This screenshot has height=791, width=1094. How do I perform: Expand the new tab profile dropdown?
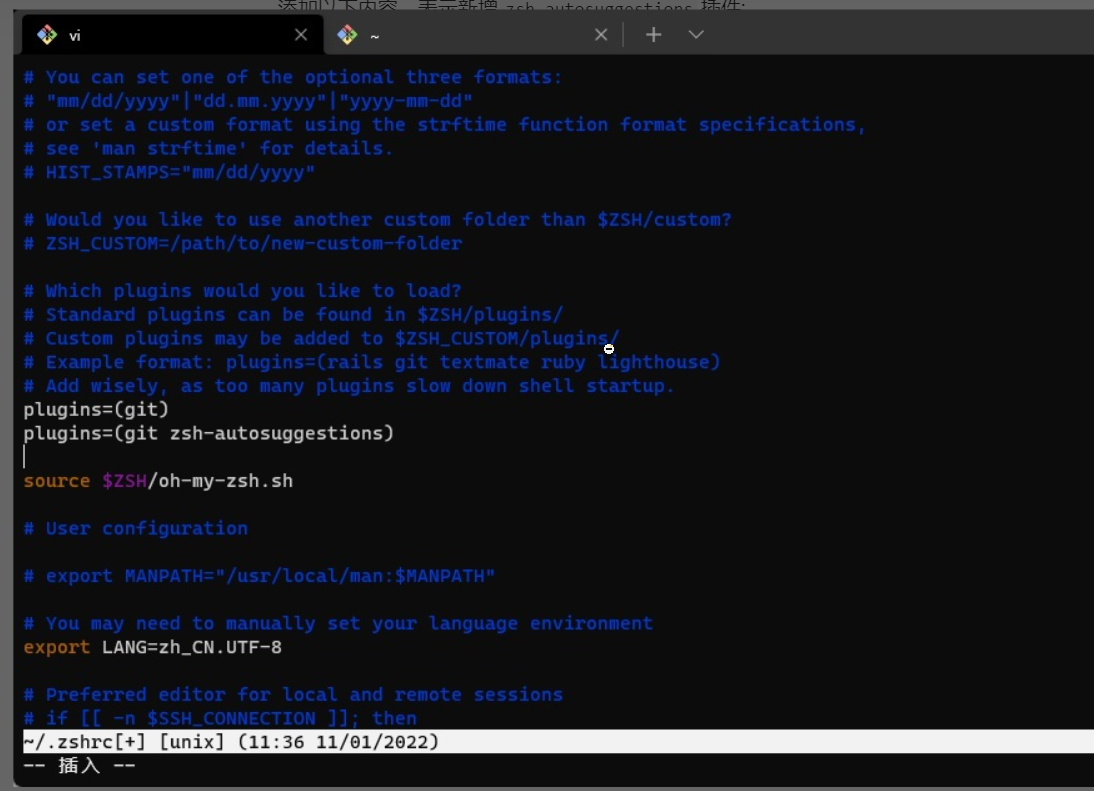tap(697, 35)
